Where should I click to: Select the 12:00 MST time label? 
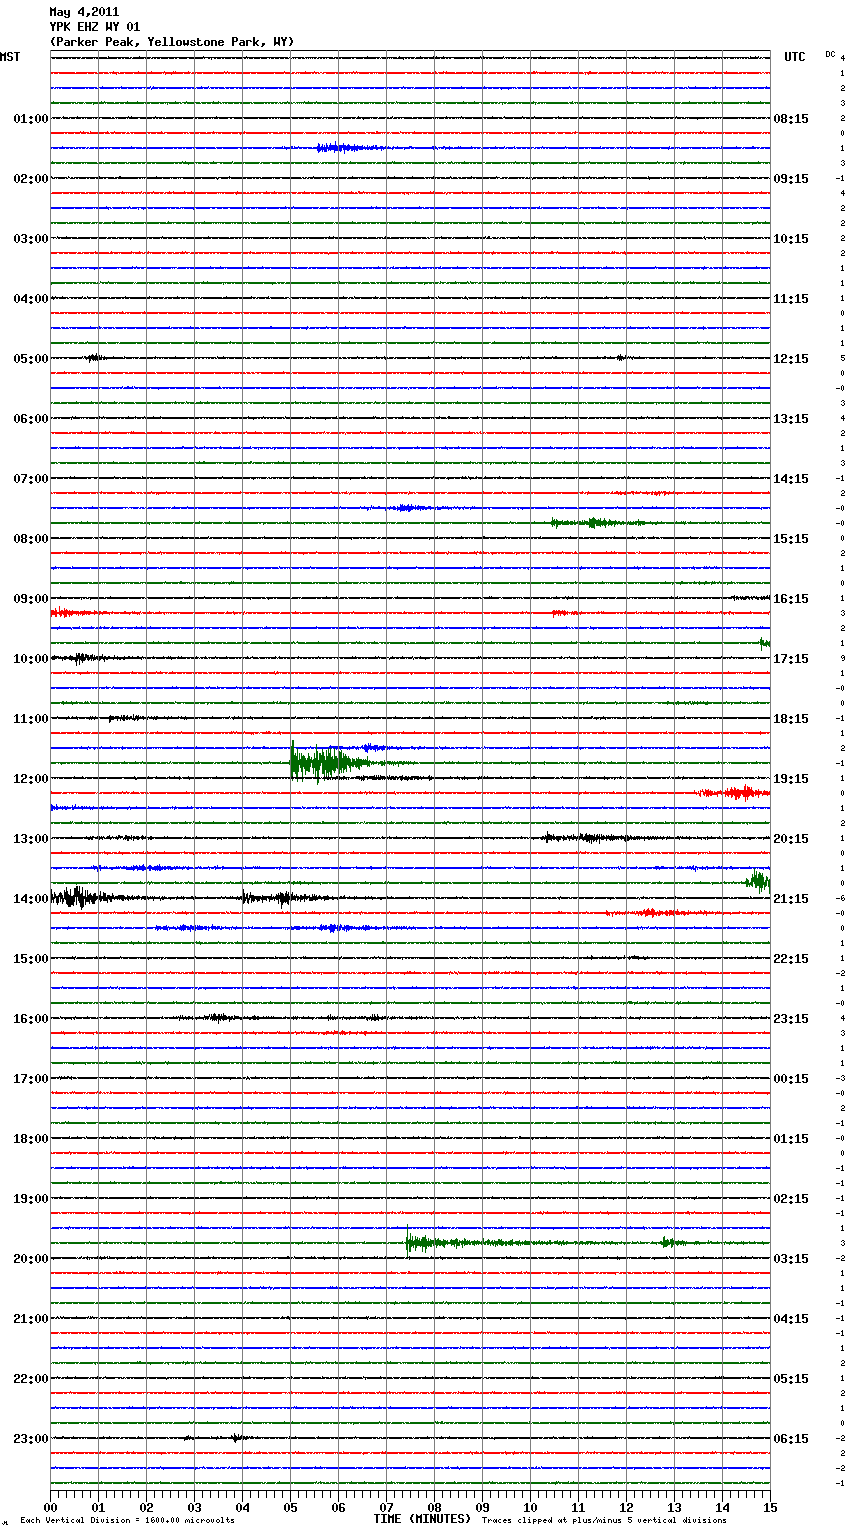click(30, 778)
